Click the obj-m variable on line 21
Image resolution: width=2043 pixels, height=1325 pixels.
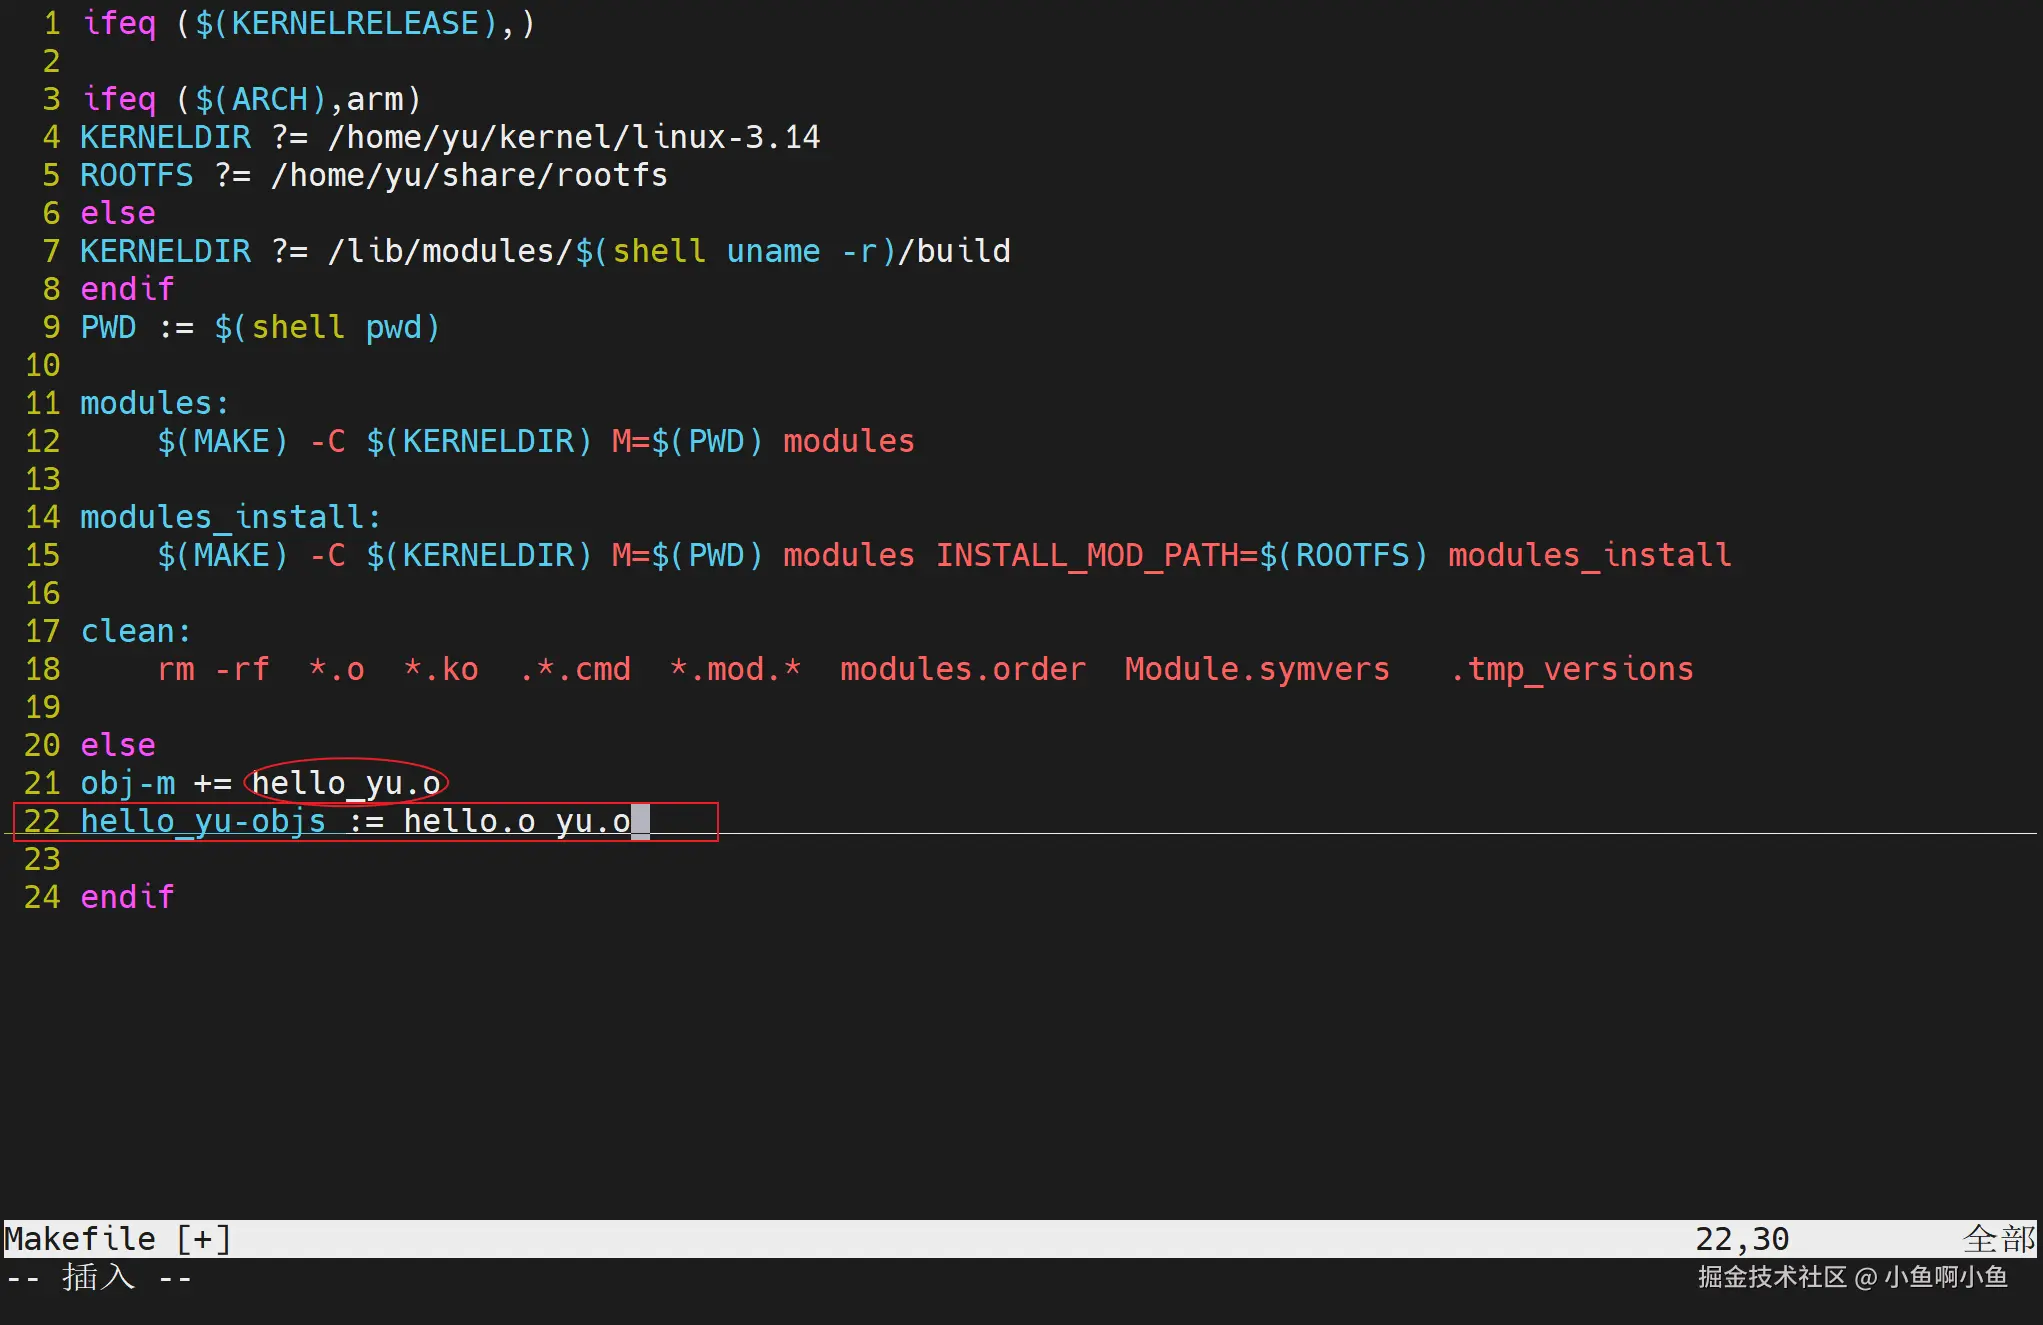[127, 783]
